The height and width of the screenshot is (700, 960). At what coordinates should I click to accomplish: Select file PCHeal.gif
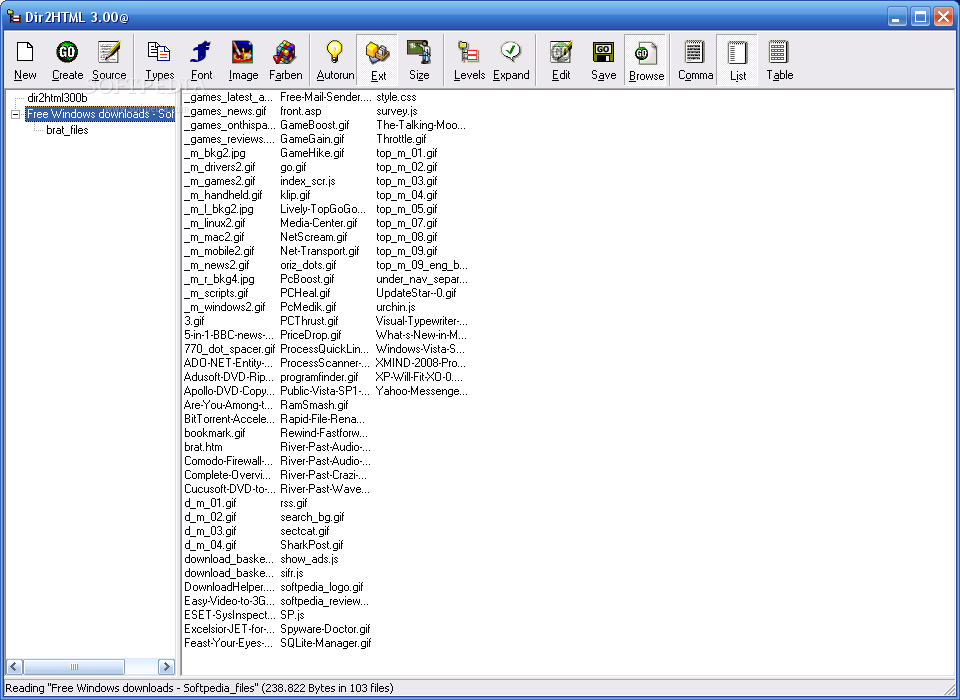tap(306, 293)
